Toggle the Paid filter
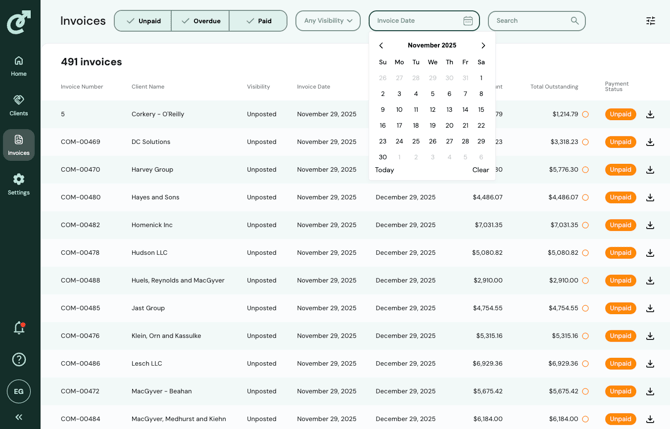The image size is (670, 429). (x=258, y=21)
